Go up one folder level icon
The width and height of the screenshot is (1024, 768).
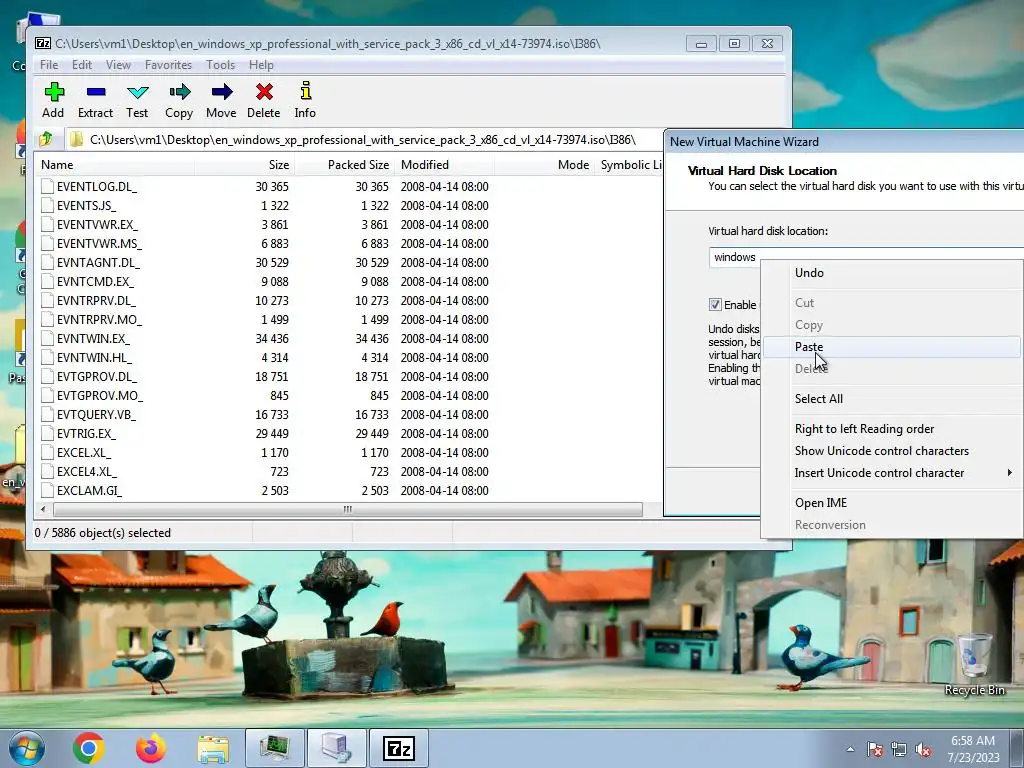click(x=46, y=139)
